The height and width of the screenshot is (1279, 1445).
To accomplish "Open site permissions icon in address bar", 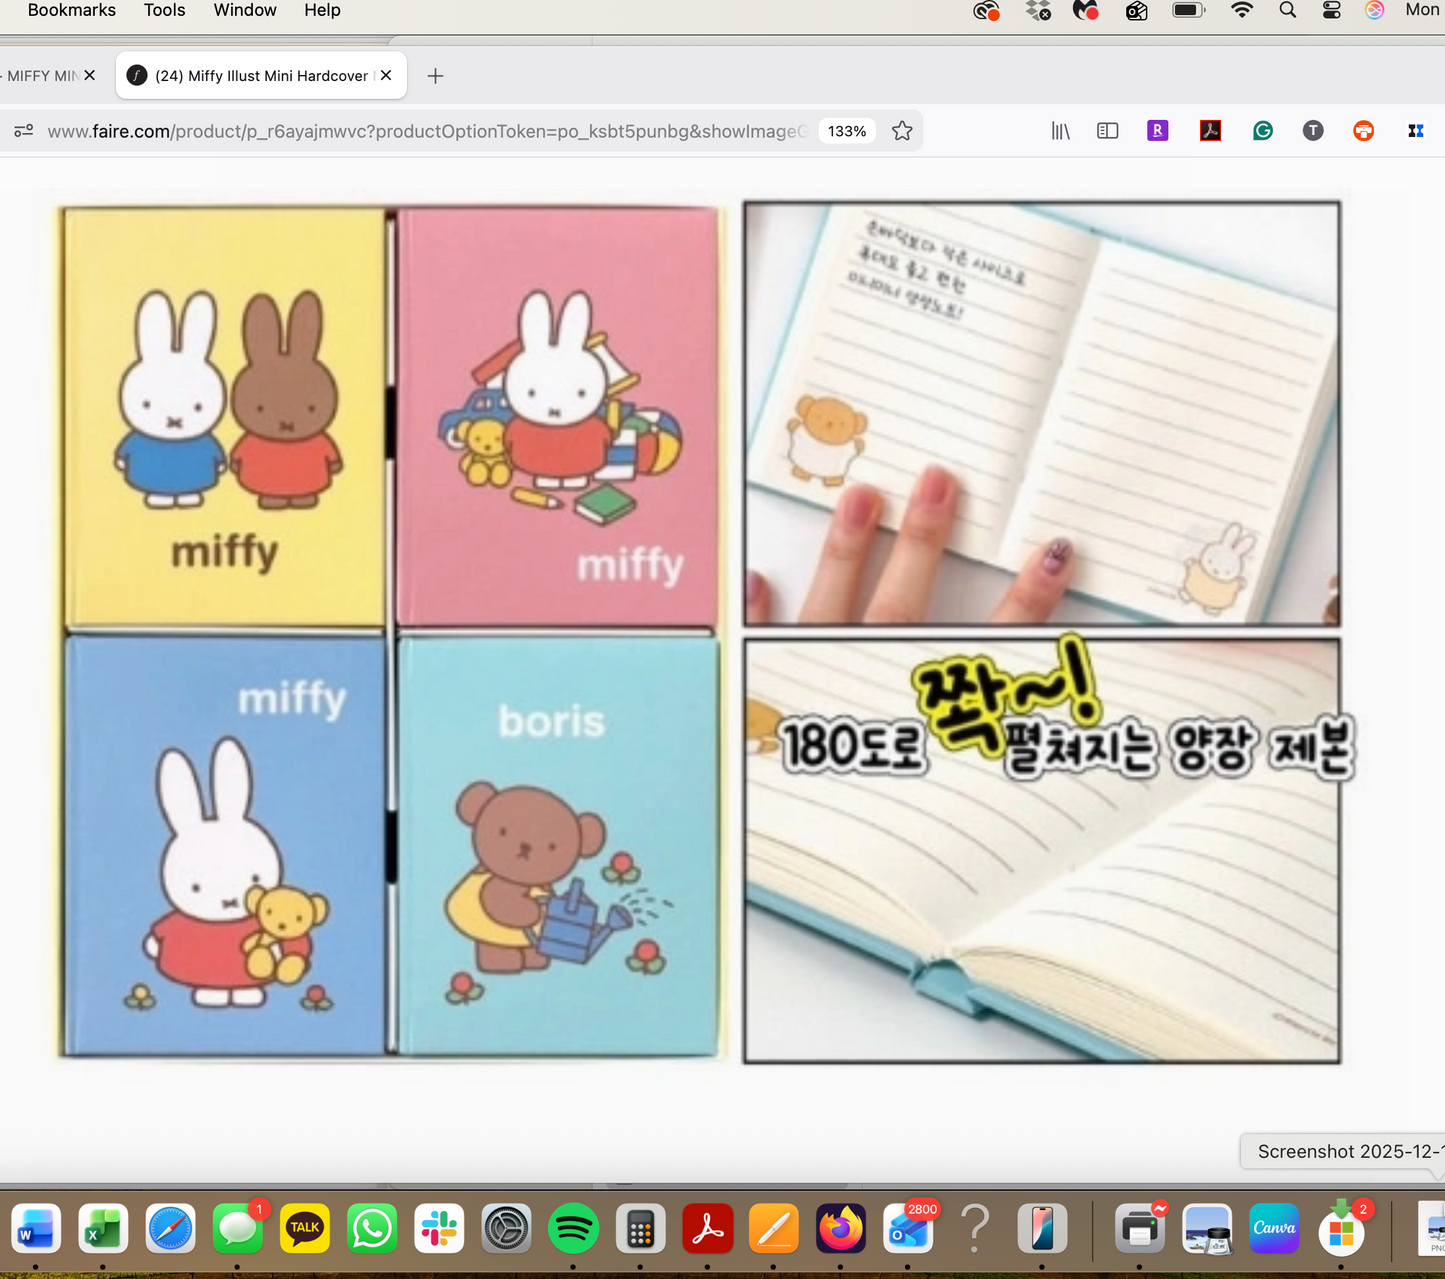I will (23, 131).
